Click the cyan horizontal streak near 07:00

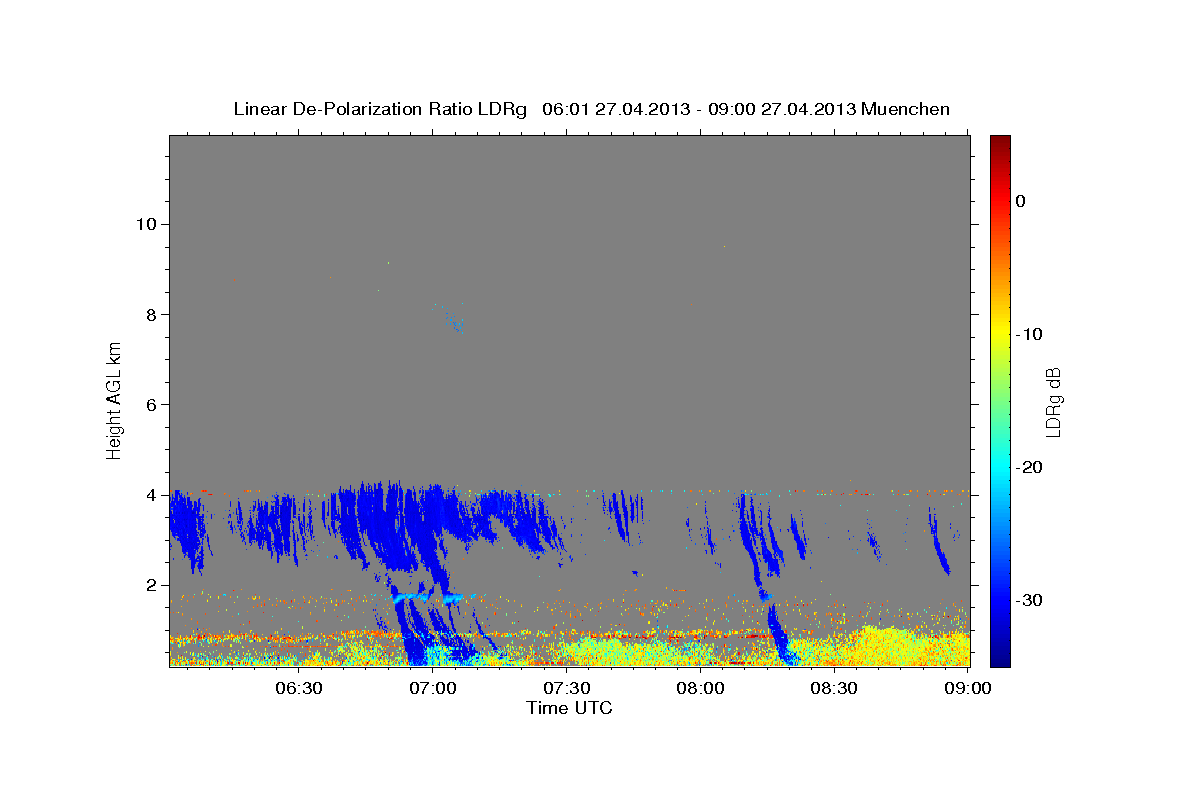(x=428, y=597)
